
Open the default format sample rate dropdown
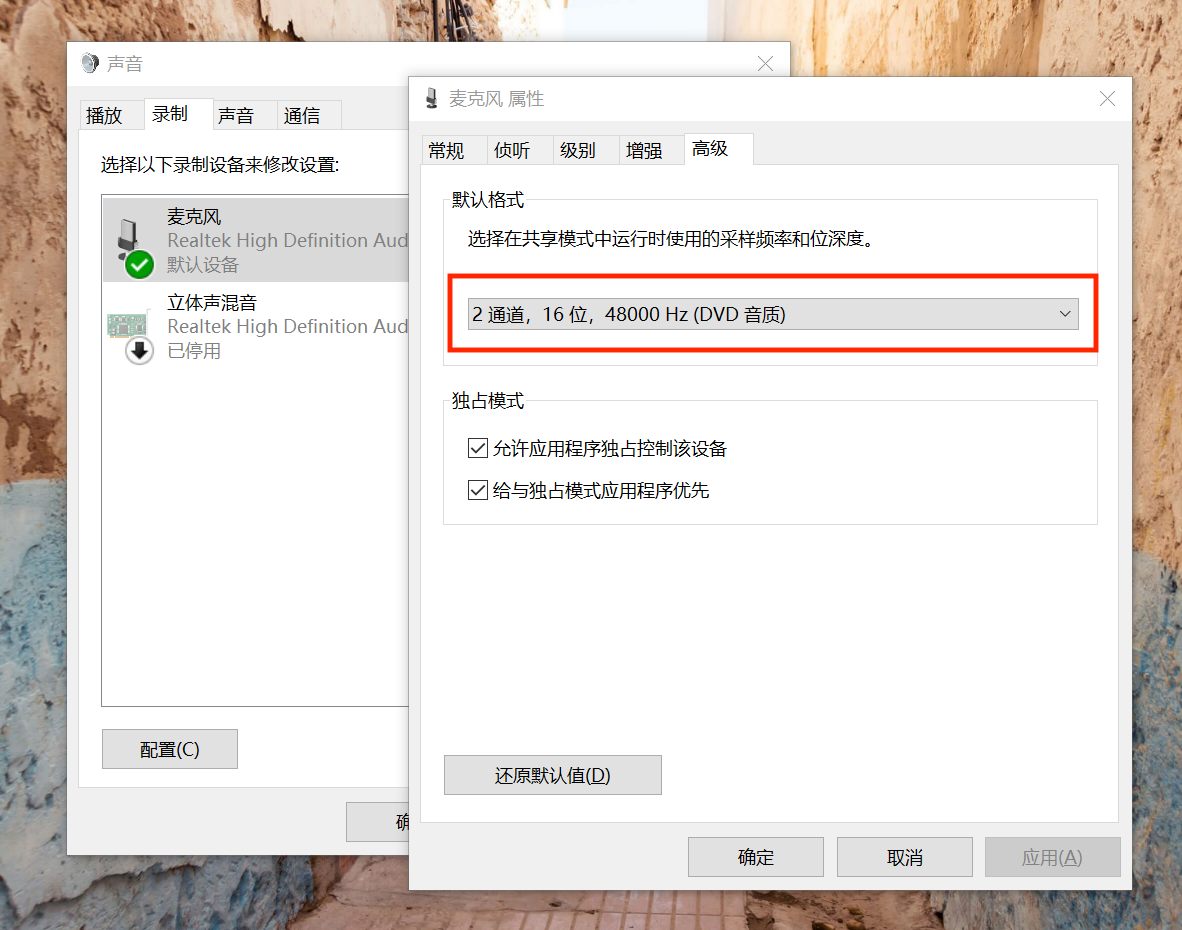tap(773, 314)
